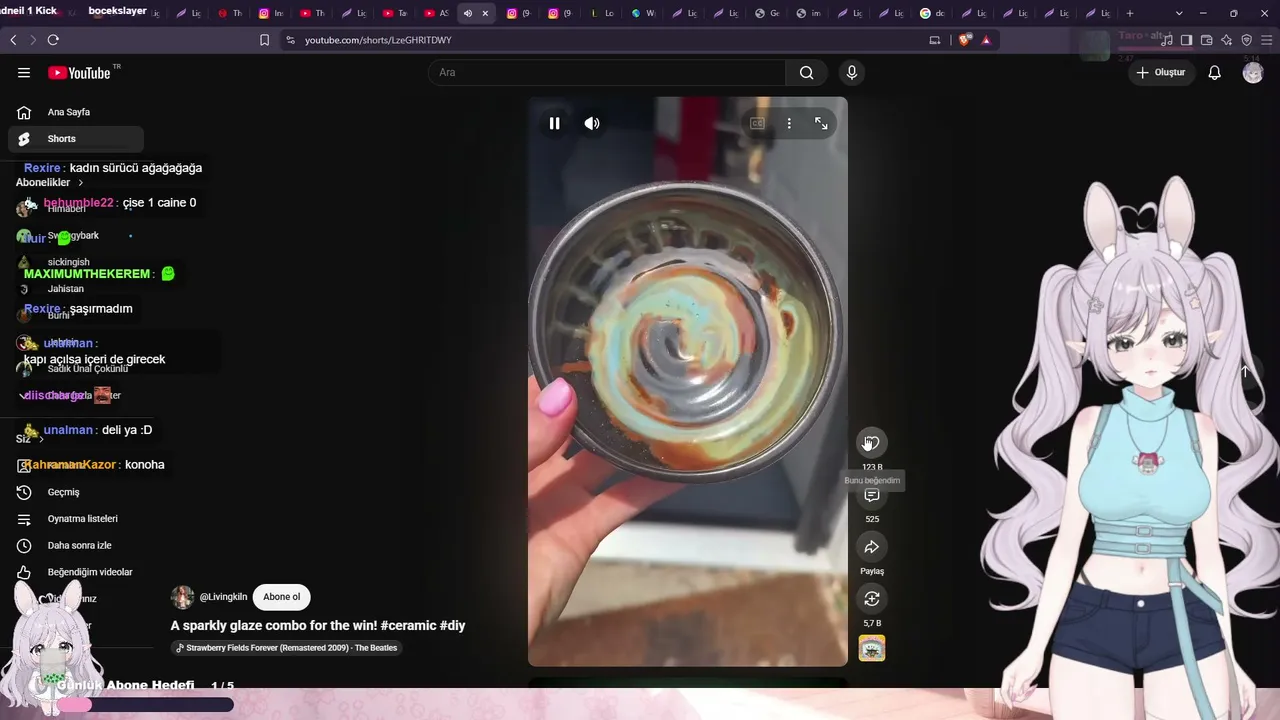The image size is (1280, 720).
Task: Open the Livingkiln channel avatar
Action: click(182, 597)
